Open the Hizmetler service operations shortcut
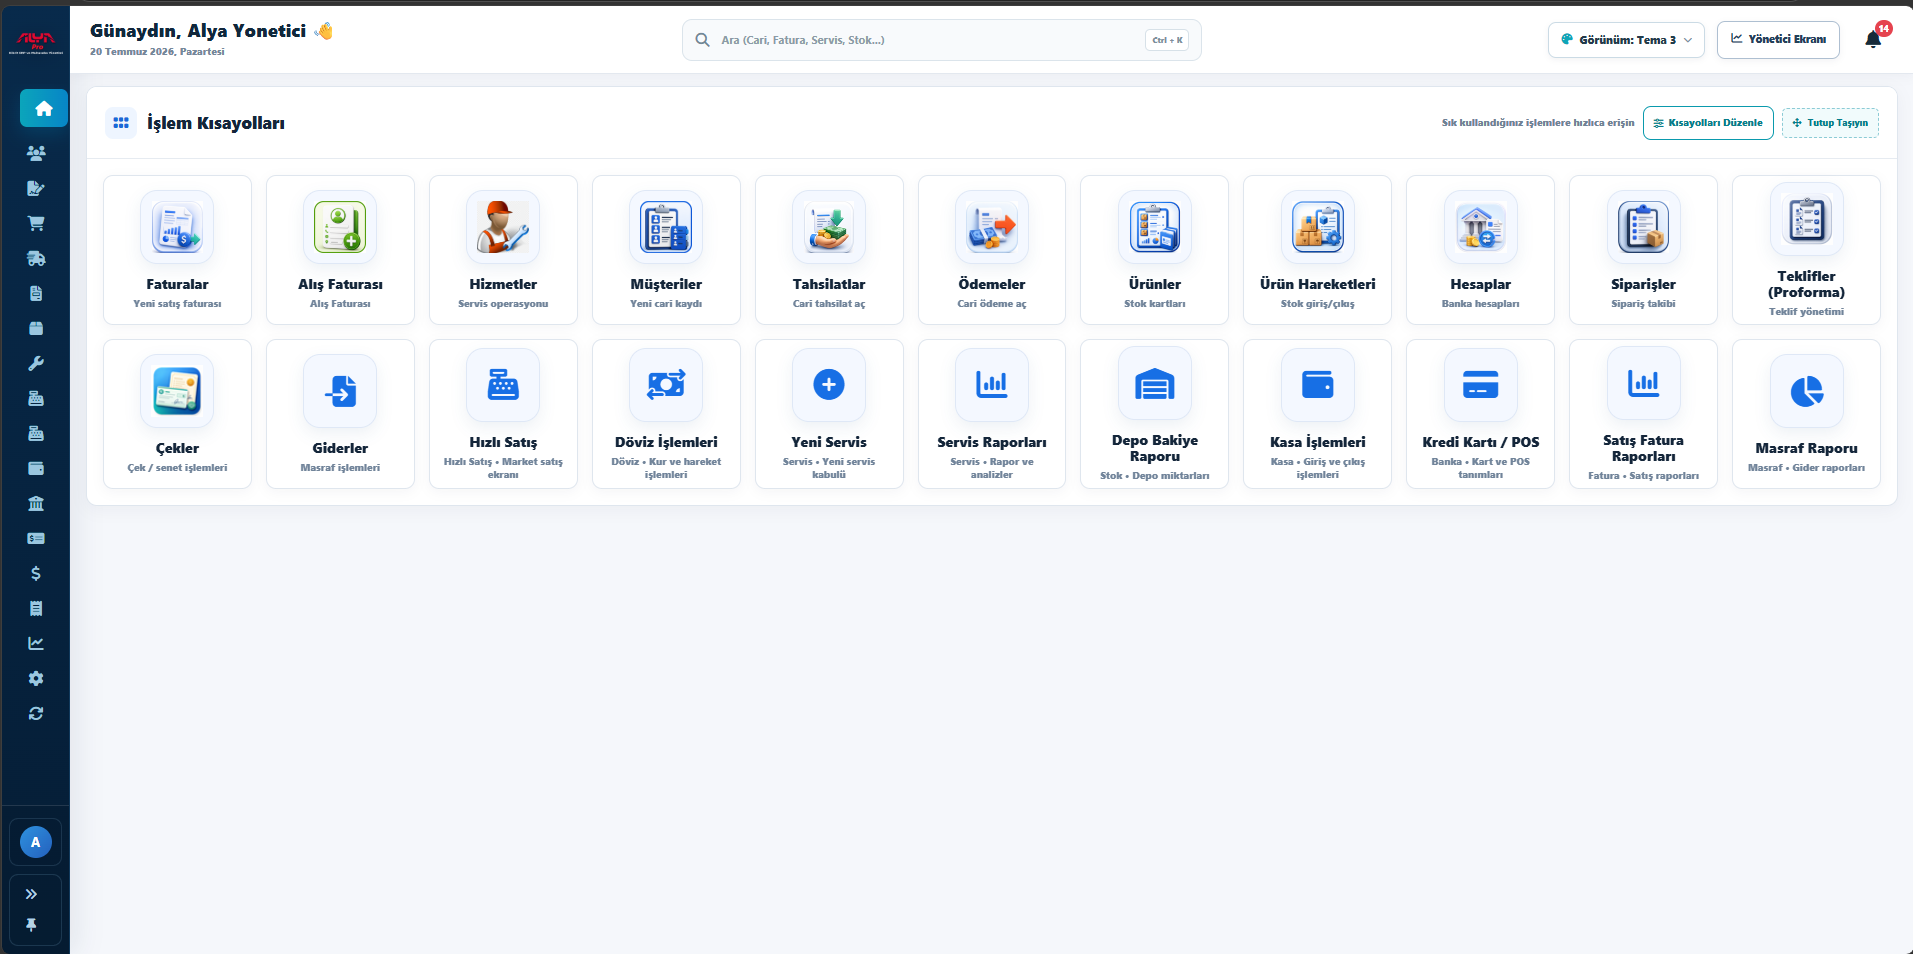 (503, 250)
